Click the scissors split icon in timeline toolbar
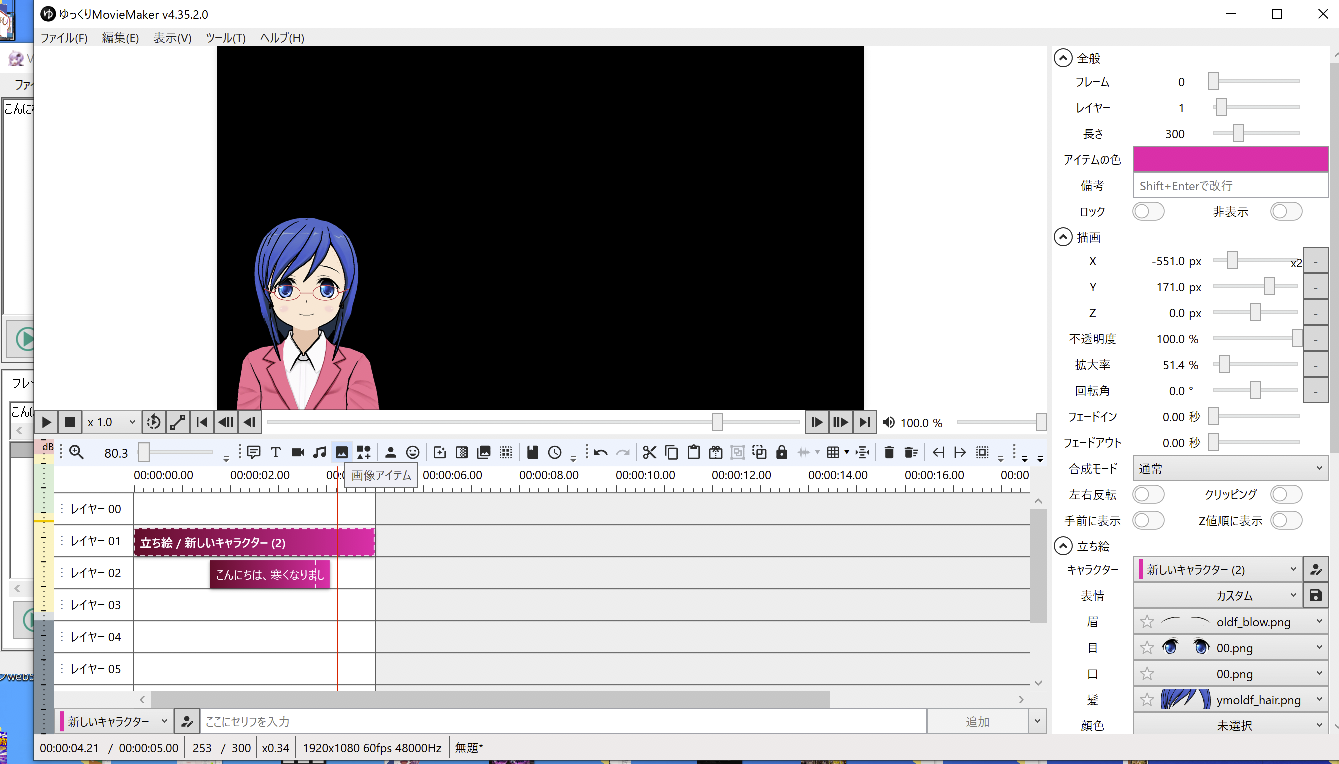Viewport: 1339px width, 764px height. 649,452
